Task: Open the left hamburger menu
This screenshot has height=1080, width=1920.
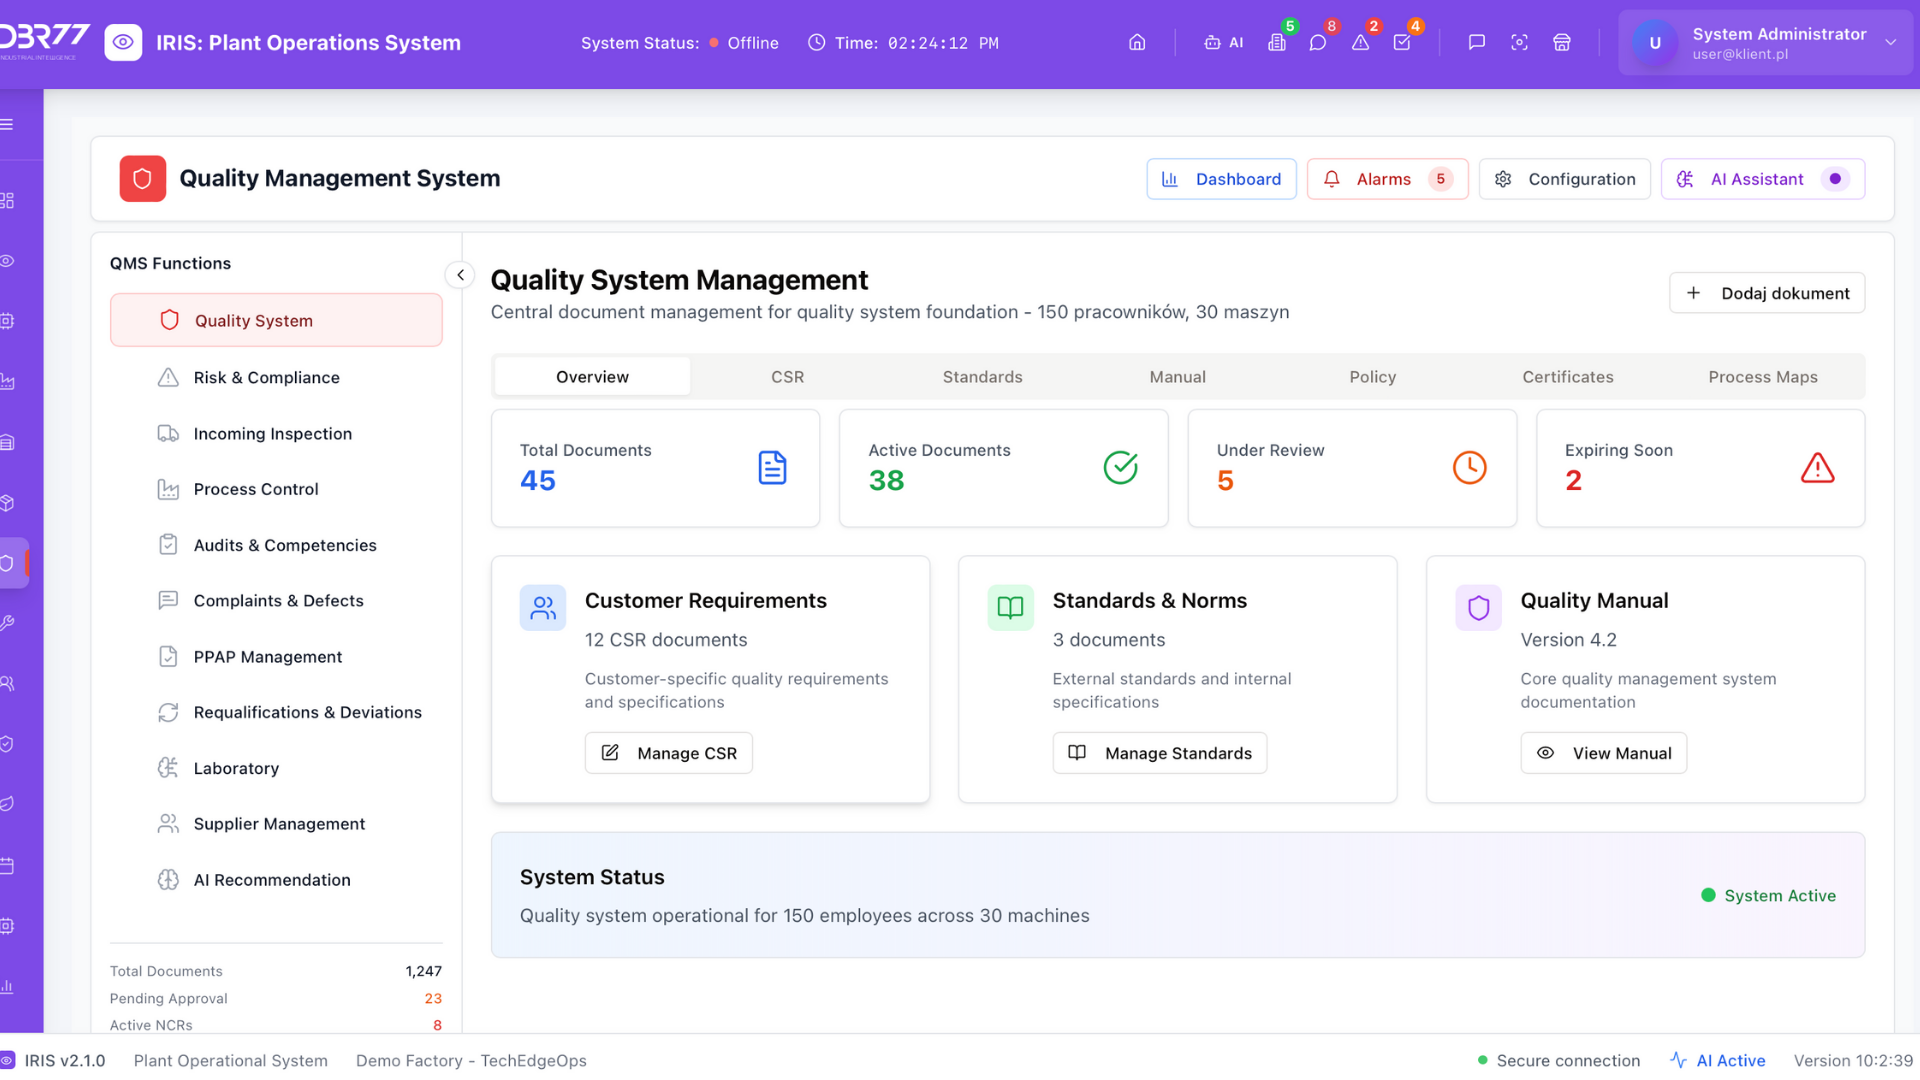Action: [x=8, y=124]
